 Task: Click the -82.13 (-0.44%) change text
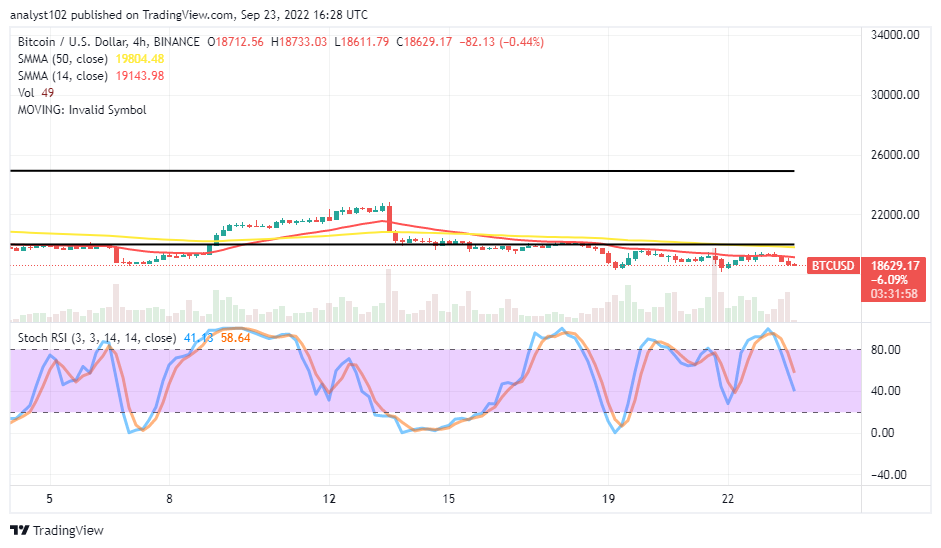click(502, 42)
